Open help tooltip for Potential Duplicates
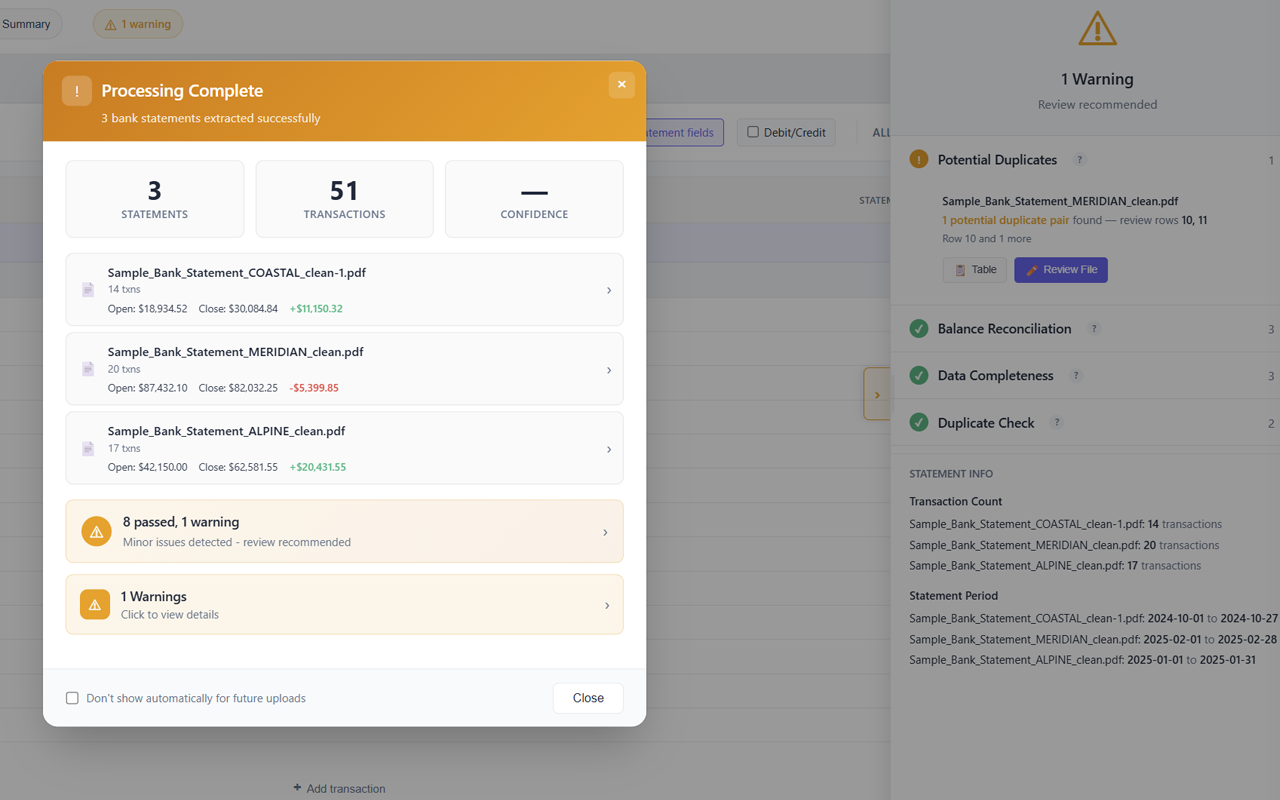 click(1079, 160)
